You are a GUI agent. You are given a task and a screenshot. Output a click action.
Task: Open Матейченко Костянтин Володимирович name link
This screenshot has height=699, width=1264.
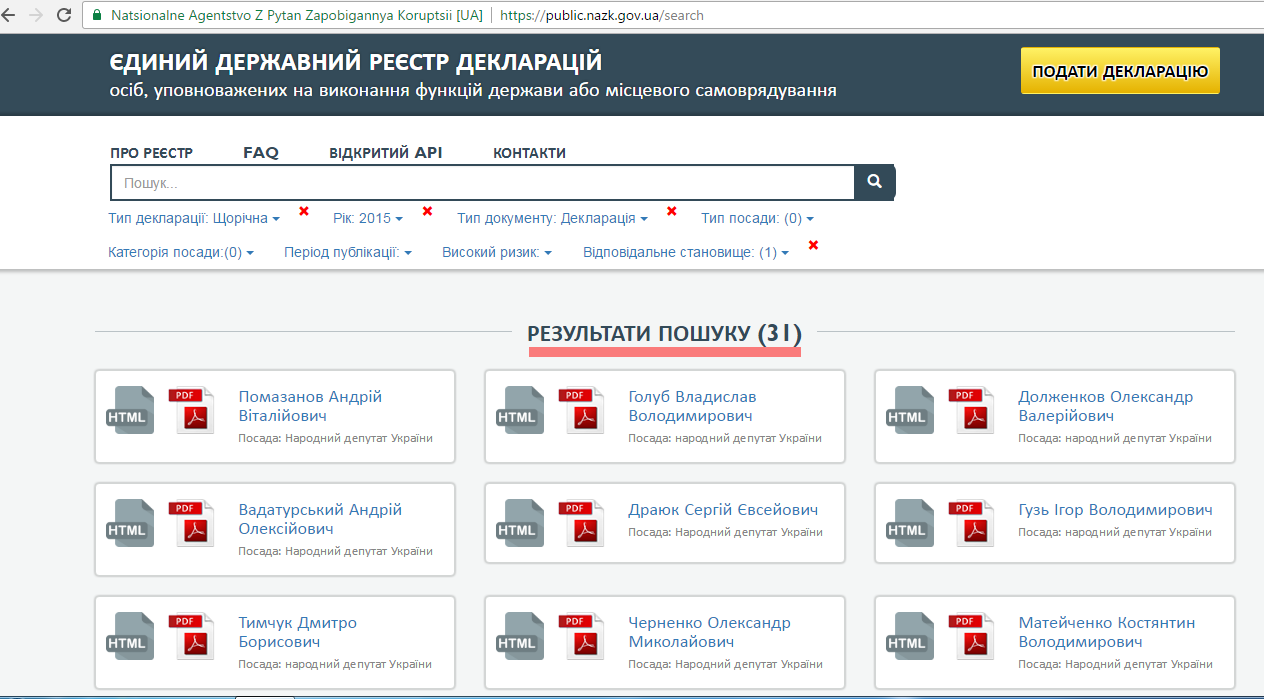point(1106,632)
